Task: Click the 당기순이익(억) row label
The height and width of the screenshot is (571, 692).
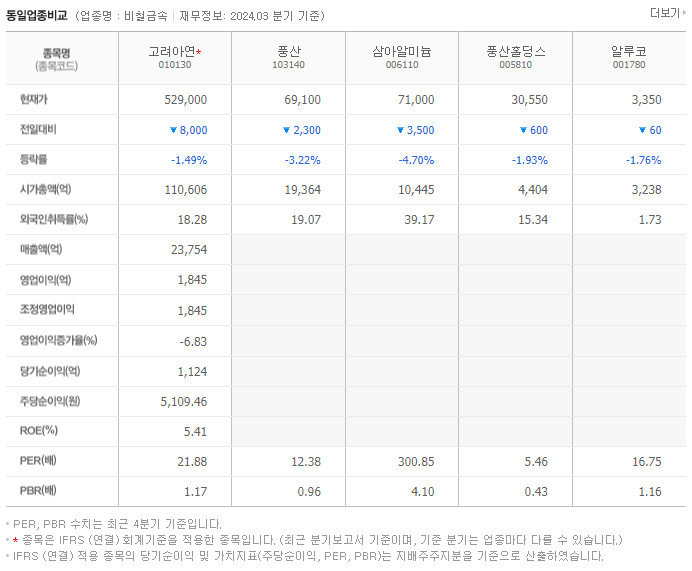Action: click(x=50, y=371)
